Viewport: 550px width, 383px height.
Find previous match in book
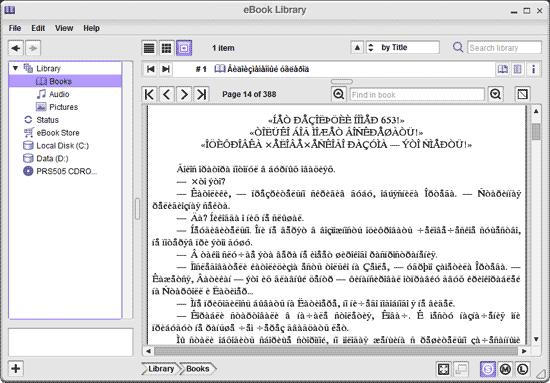339,94
